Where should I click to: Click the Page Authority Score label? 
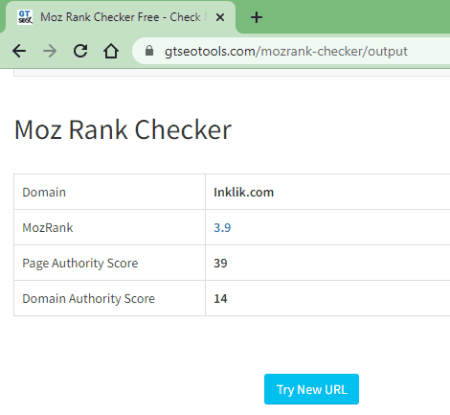coord(80,263)
